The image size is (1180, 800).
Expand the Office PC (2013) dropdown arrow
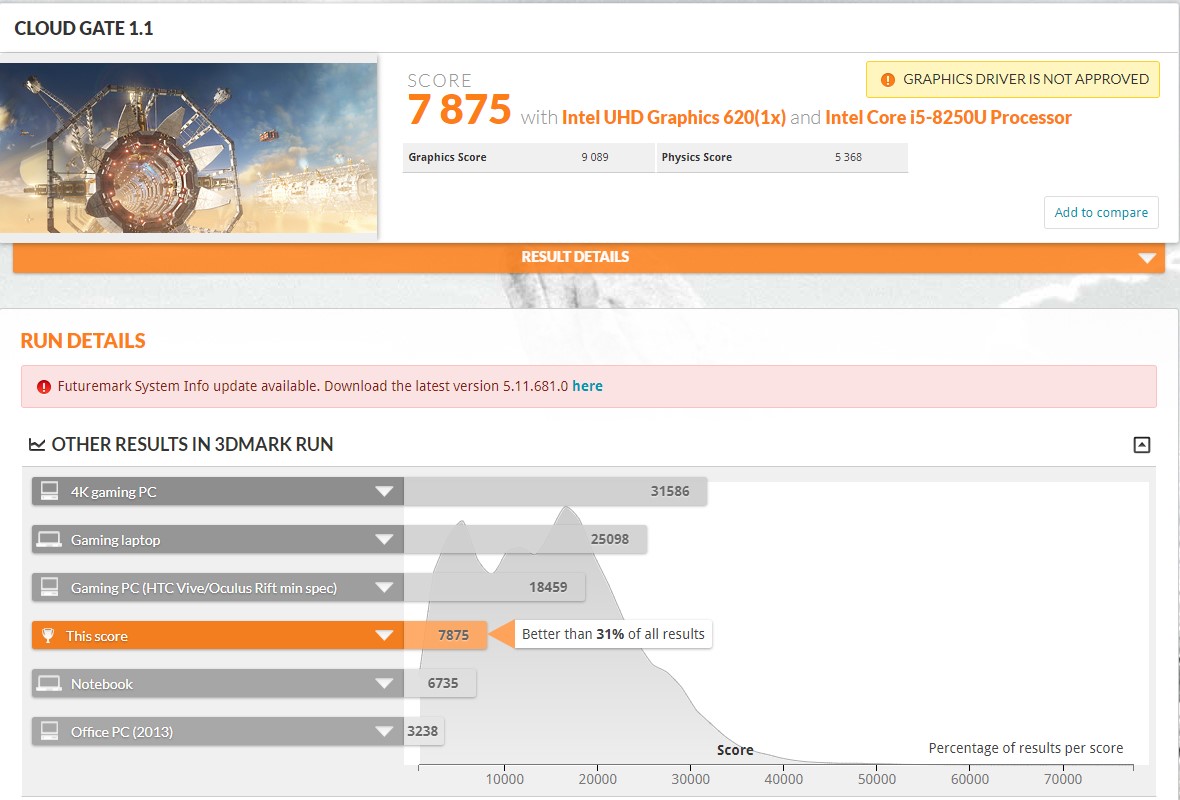(x=384, y=732)
